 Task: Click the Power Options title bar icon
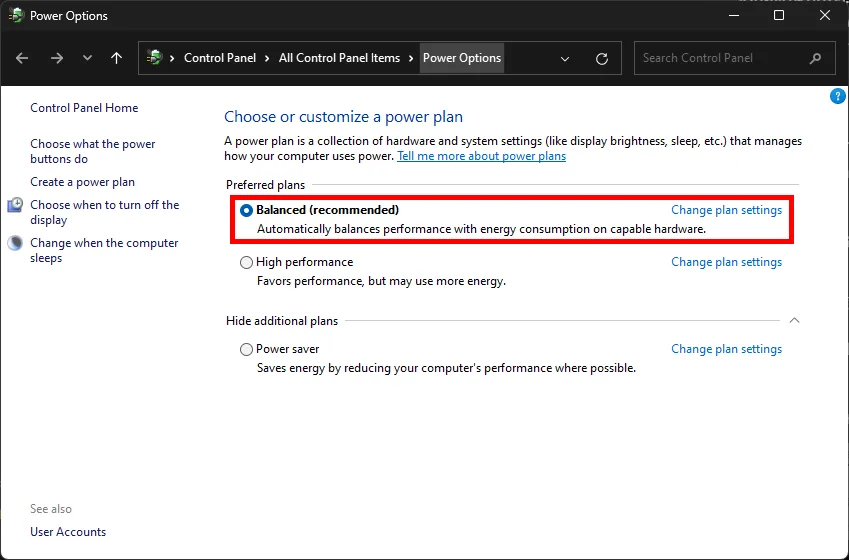(x=16, y=15)
